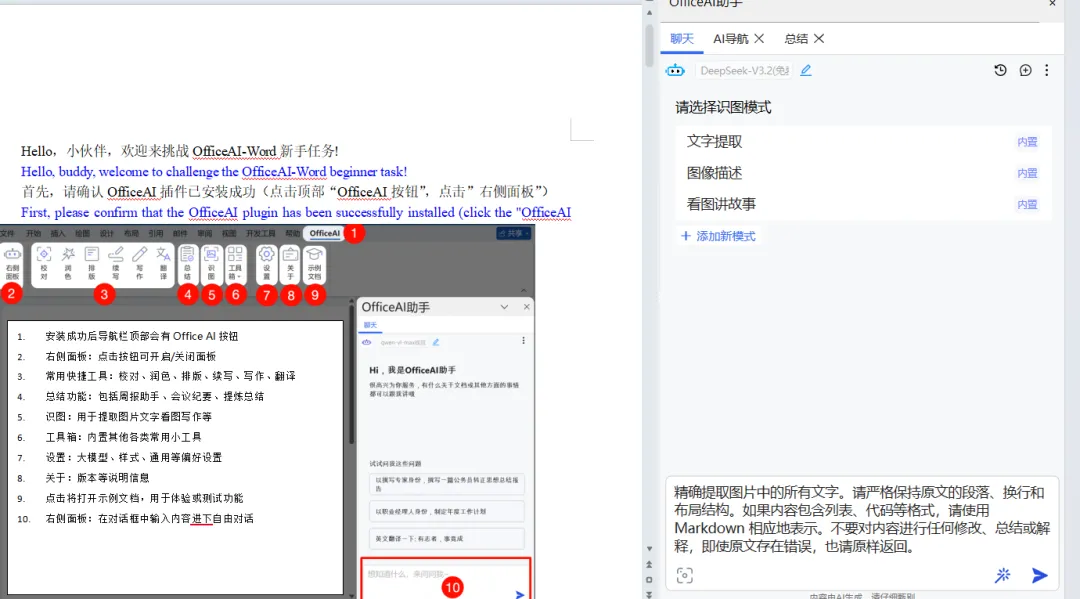1080x599 pixels.
Task: Click 内置 tag on 图像描述 row
Action: pyautogui.click(x=1027, y=174)
